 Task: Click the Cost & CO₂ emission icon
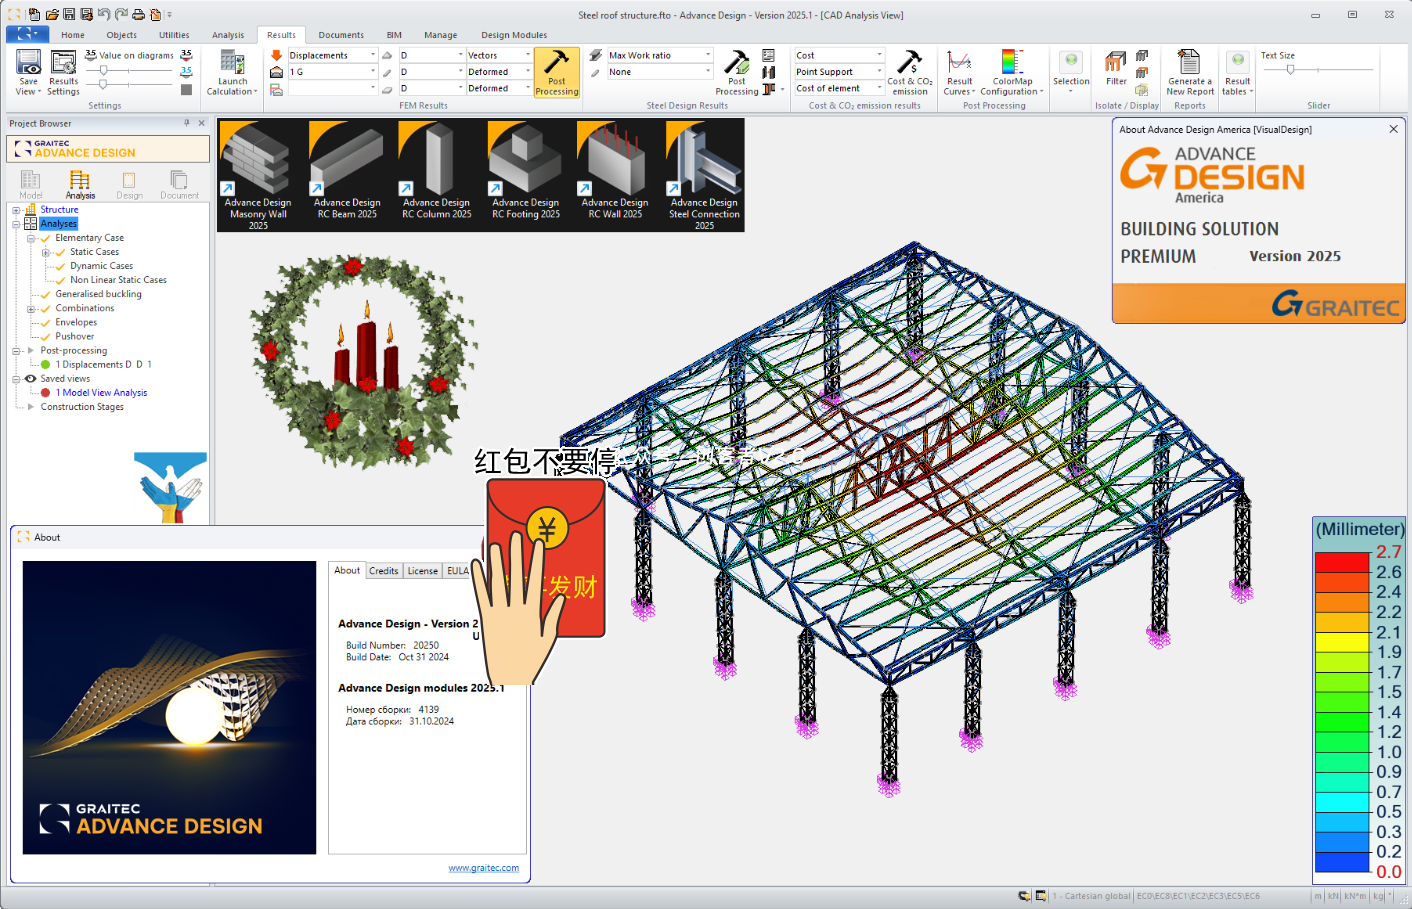click(x=909, y=62)
